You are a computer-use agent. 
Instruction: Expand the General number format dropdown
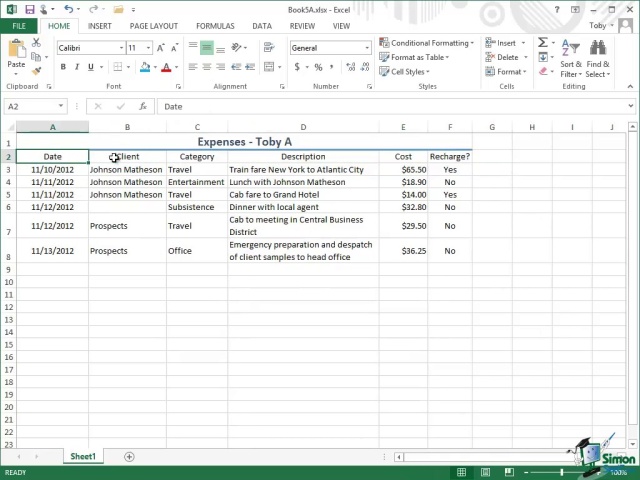[367, 48]
